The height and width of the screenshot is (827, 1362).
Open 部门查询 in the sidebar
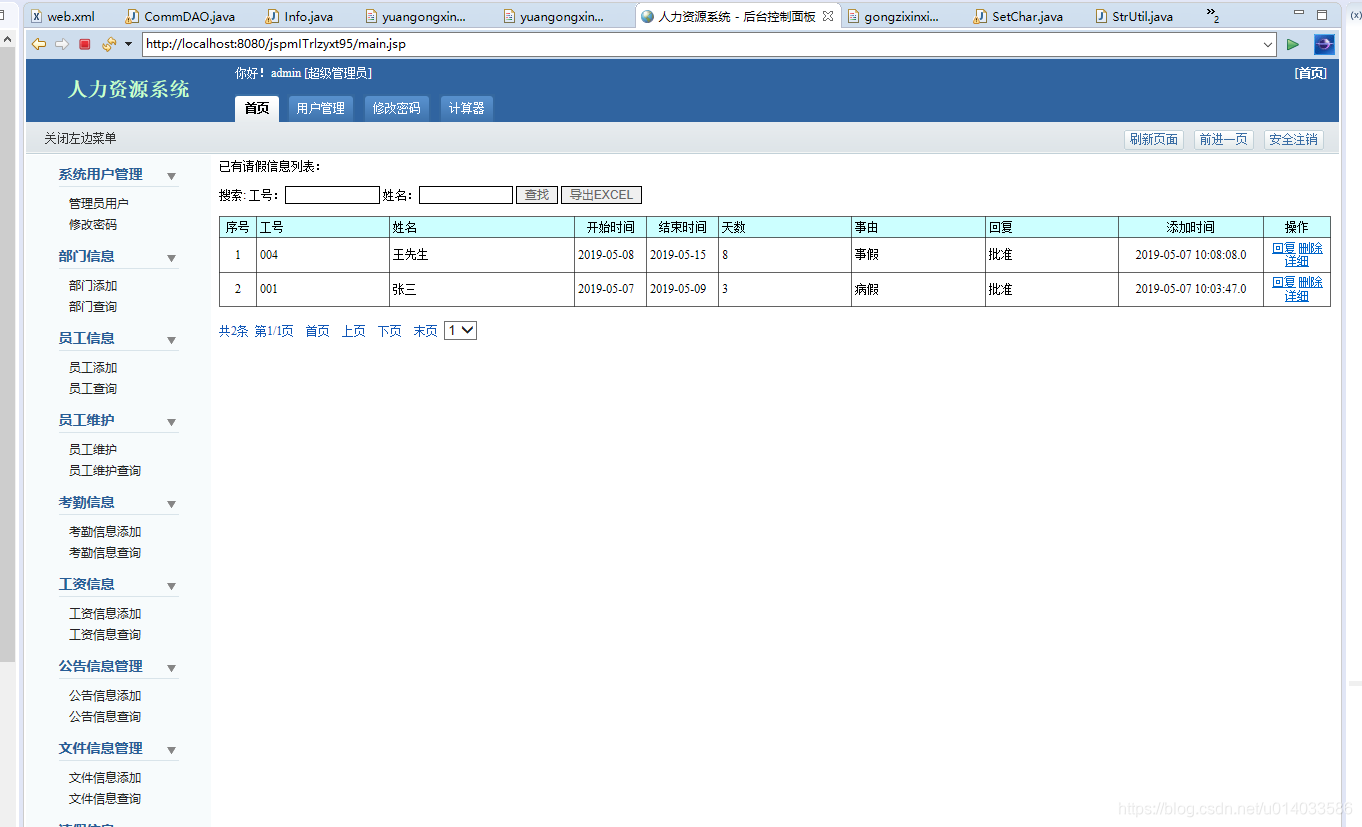tap(93, 307)
